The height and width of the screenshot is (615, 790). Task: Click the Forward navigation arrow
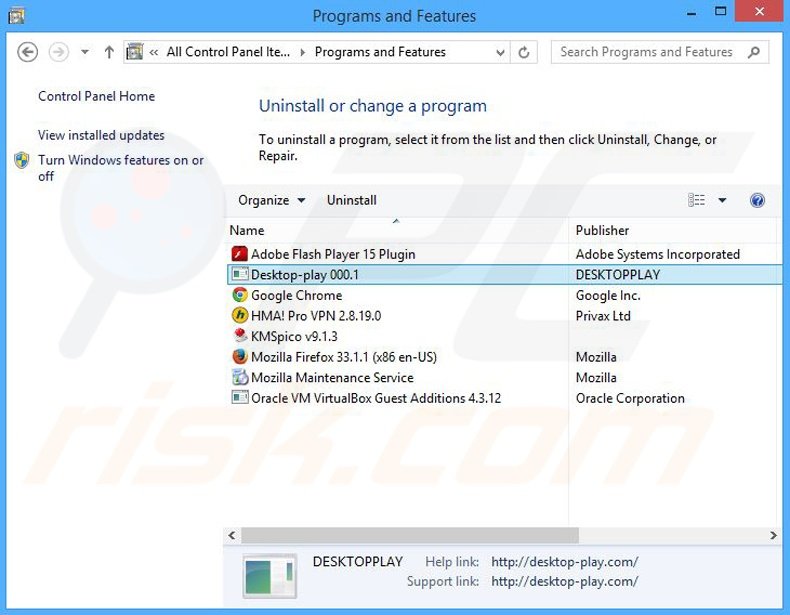click(x=58, y=52)
